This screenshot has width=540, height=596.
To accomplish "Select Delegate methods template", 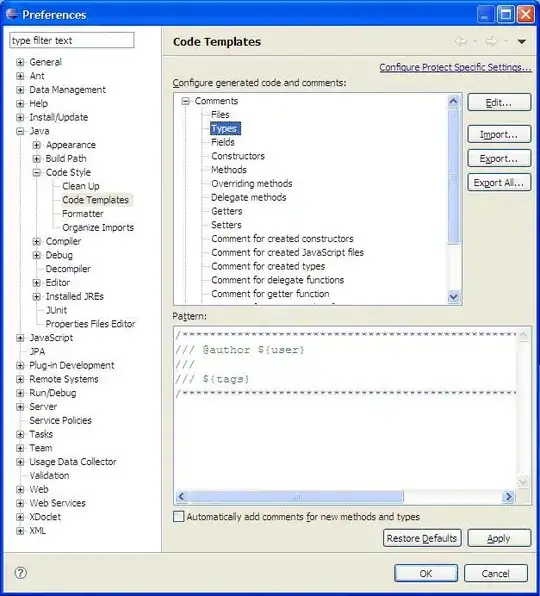I will point(249,197).
